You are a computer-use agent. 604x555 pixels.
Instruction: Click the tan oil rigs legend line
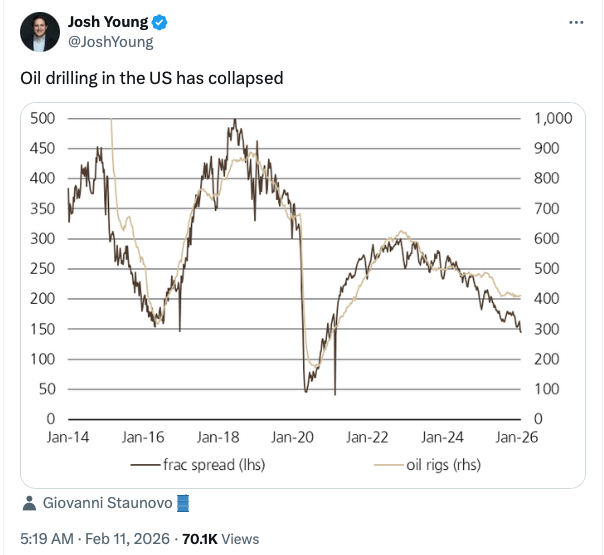coord(389,463)
